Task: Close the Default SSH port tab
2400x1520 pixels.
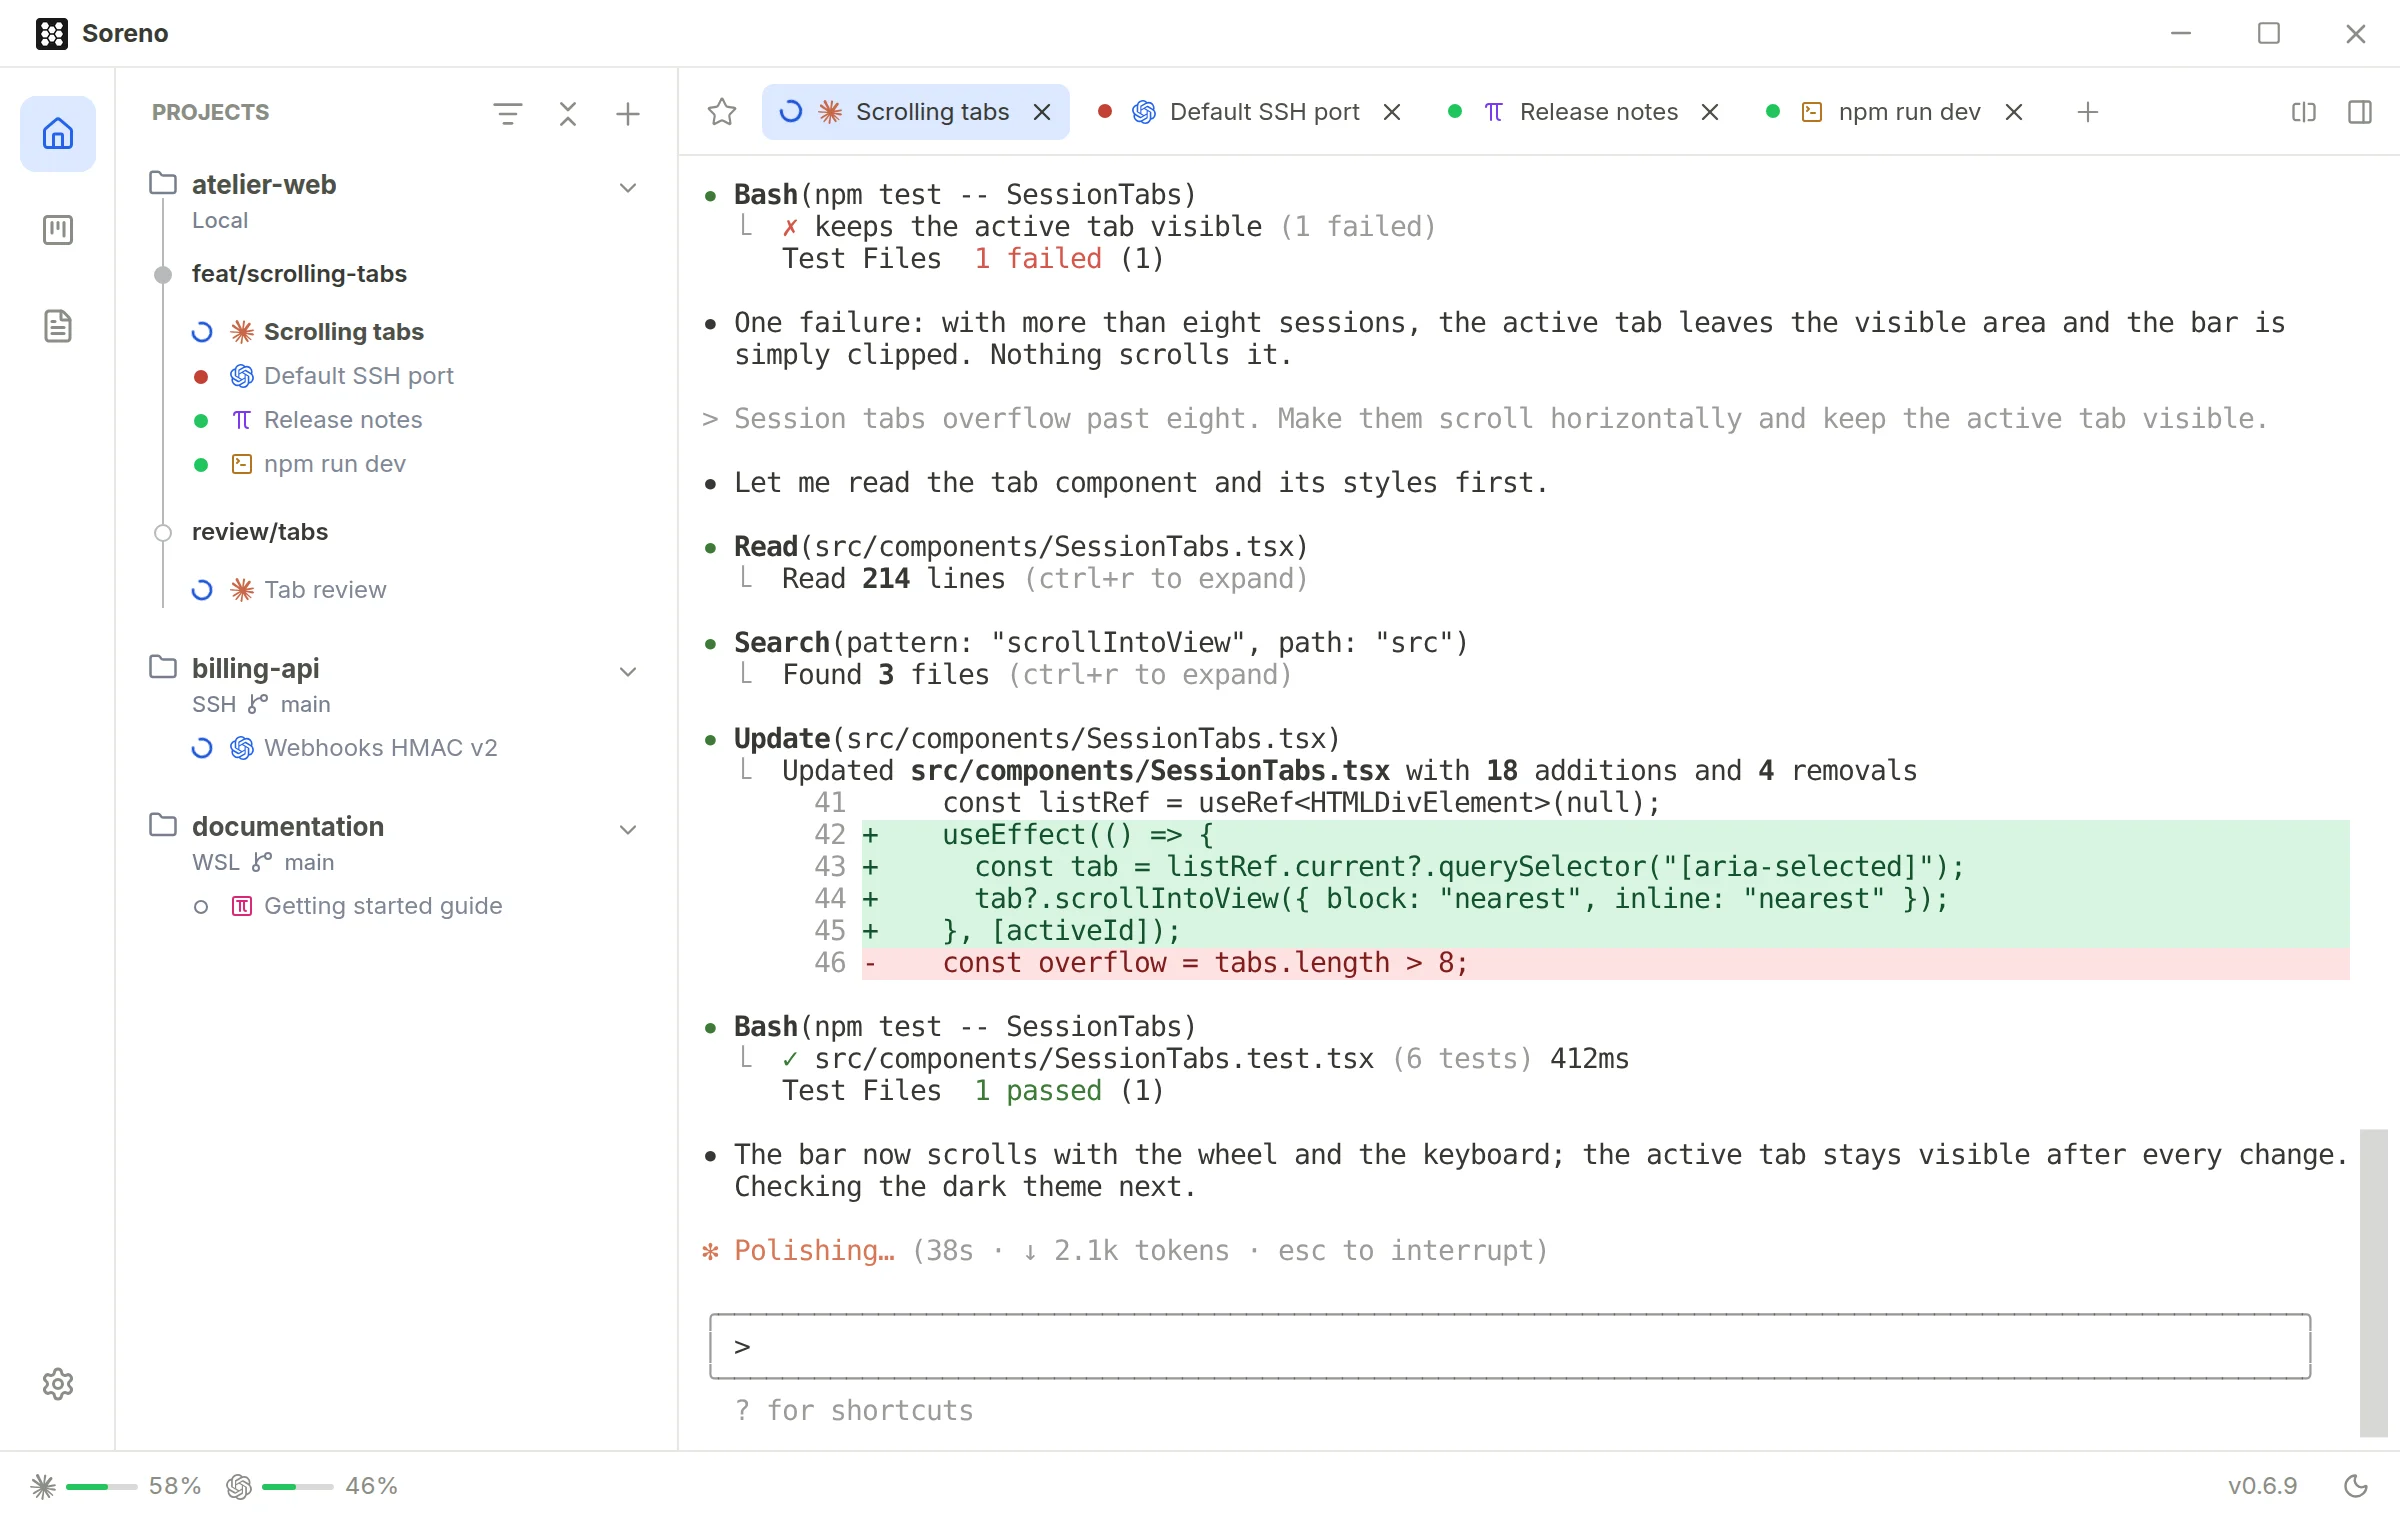Action: [1392, 112]
